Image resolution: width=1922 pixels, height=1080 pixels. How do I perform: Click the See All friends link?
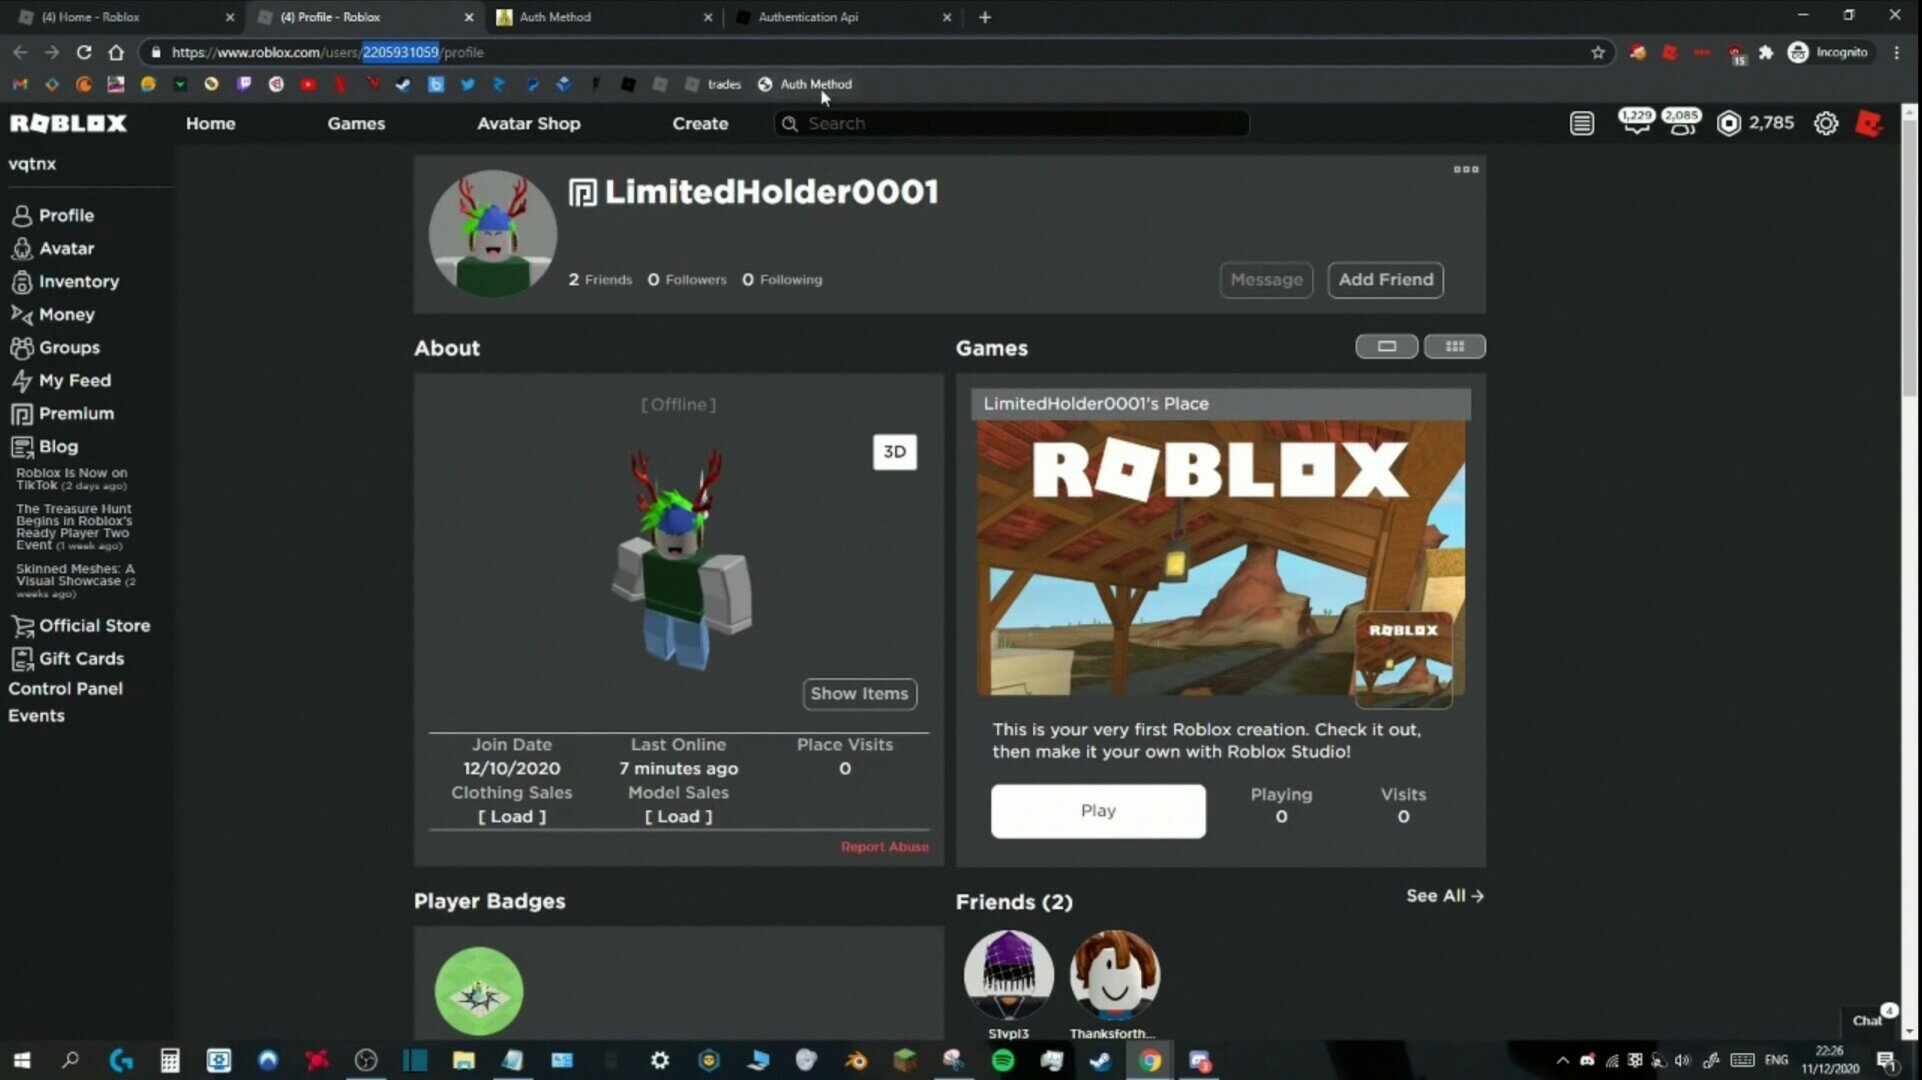(x=1444, y=895)
